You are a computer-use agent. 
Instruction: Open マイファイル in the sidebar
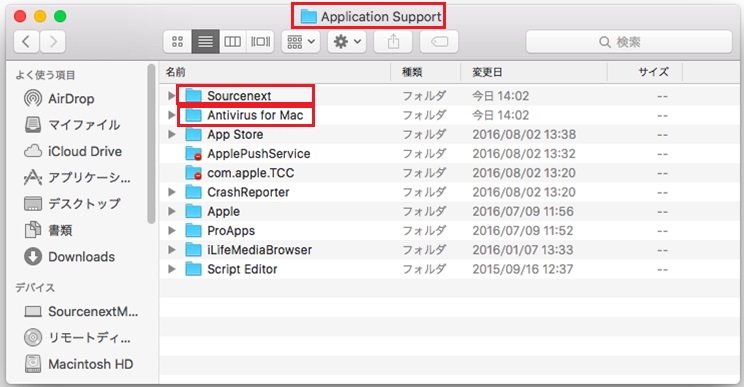(72, 125)
